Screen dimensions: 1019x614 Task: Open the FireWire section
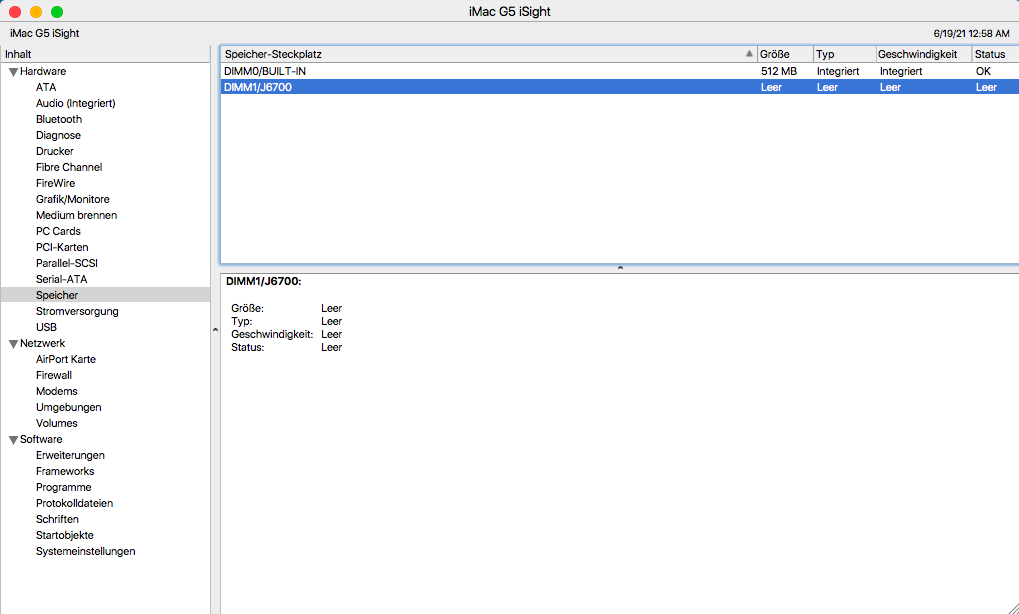(x=55, y=183)
